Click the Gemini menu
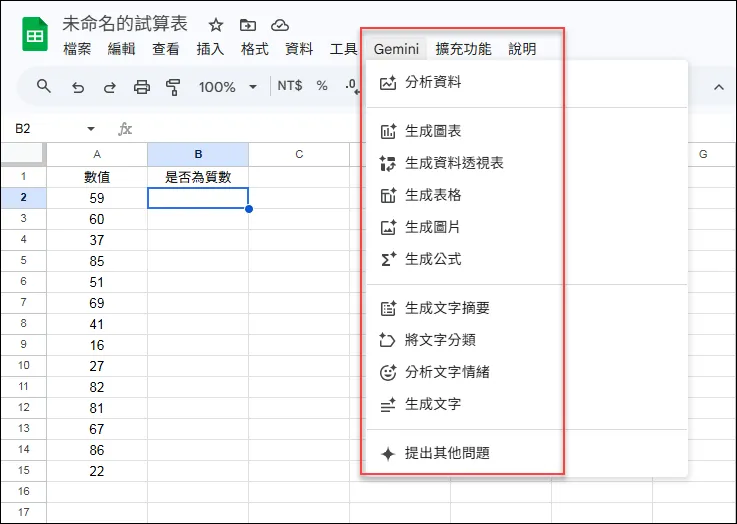Image resolution: width=737 pixels, height=524 pixels. [x=396, y=49]
